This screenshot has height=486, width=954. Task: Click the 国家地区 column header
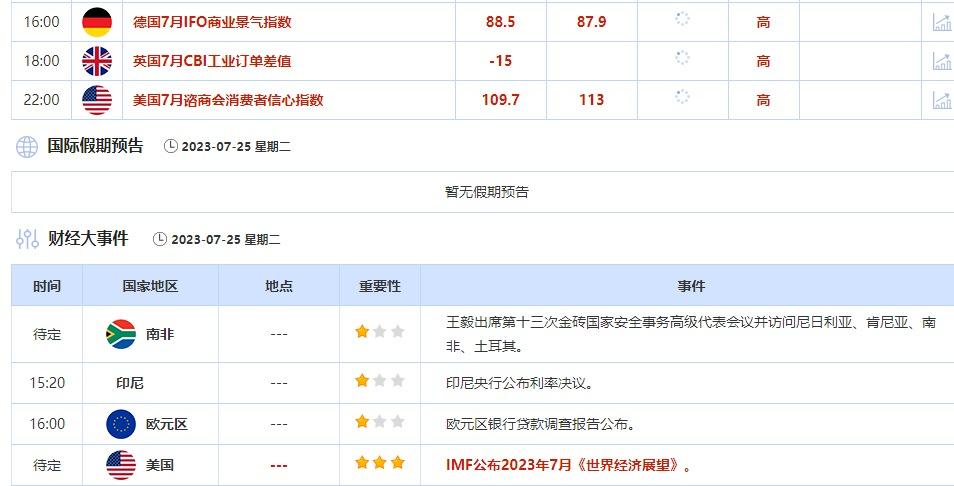point(150,286)
